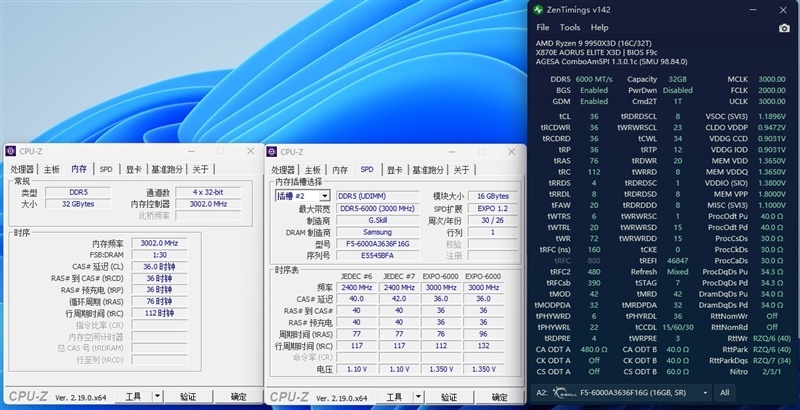The width and height of the screenshot is (800, 410).
Task: Click the FSB:DRAM 1:30 field
Action: pyautogui.click(x=159, y=255)
